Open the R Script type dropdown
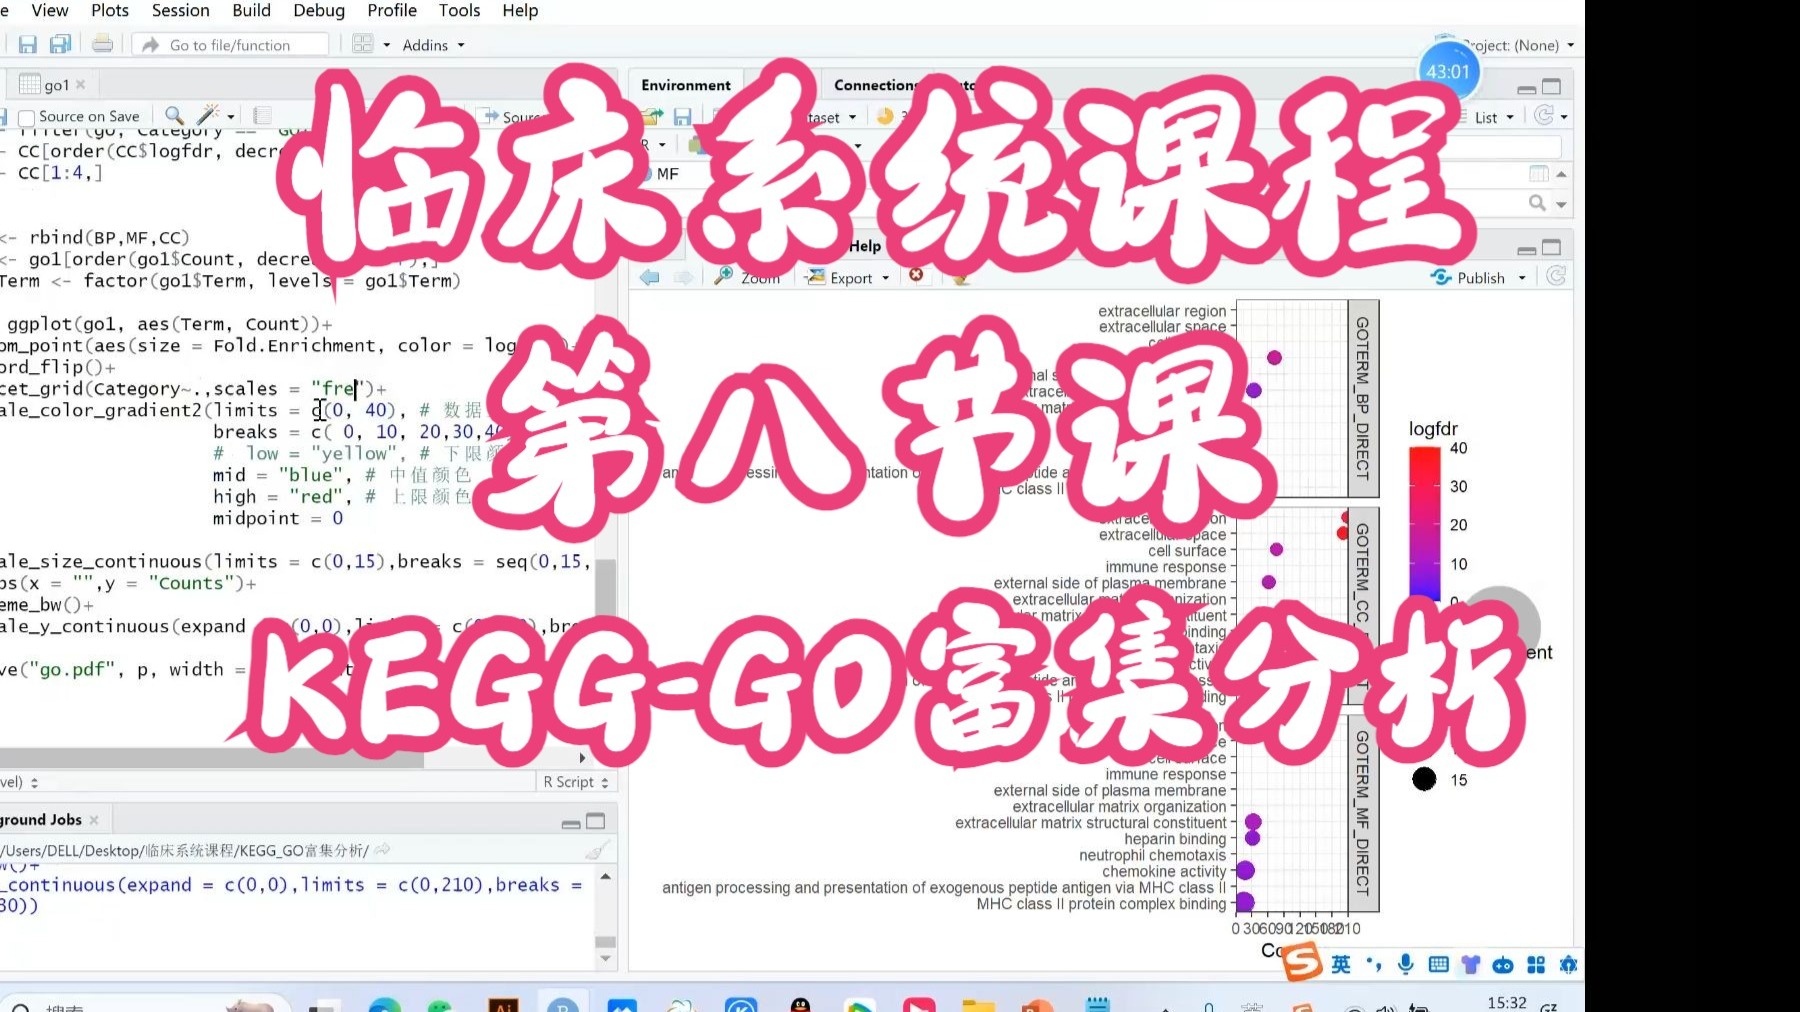Screen dimensions: 1800x1012 [x=575, y=781]
